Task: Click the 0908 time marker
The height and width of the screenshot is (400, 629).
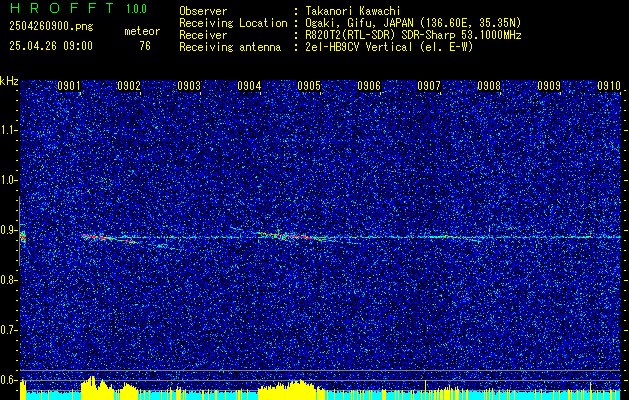Action: [489, 86]
